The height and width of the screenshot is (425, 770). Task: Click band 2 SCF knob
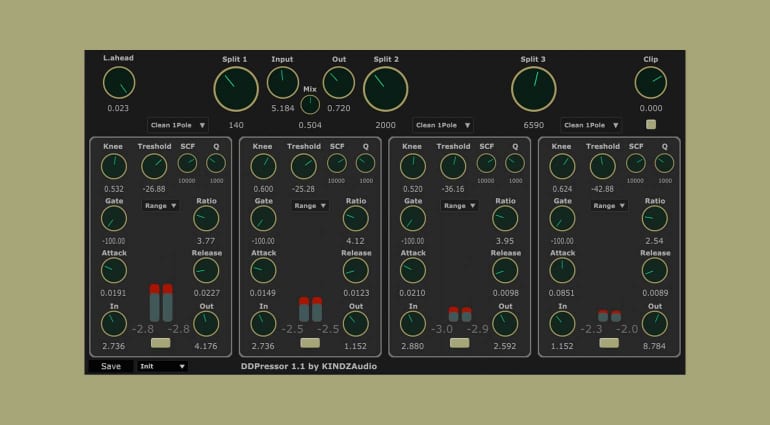[337, 163]
